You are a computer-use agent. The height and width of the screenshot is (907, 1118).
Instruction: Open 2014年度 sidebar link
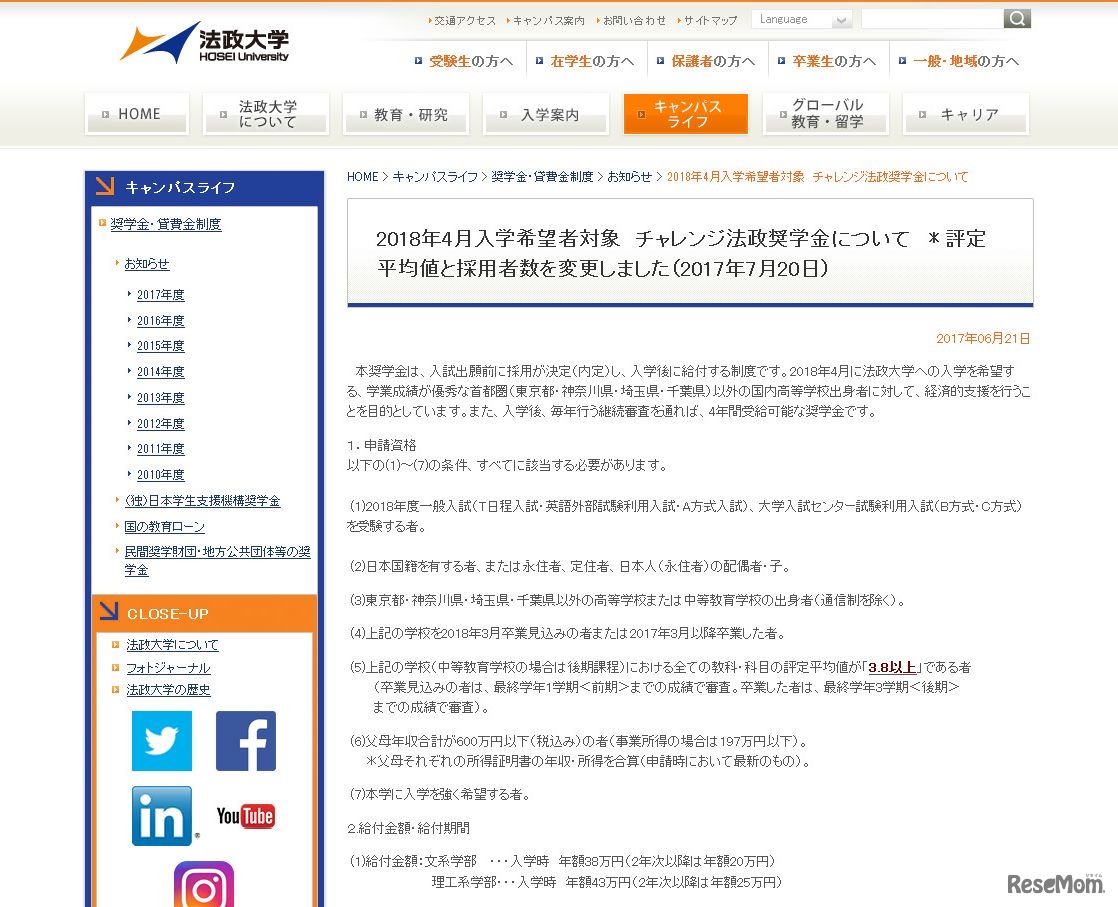tap(160, 371)
